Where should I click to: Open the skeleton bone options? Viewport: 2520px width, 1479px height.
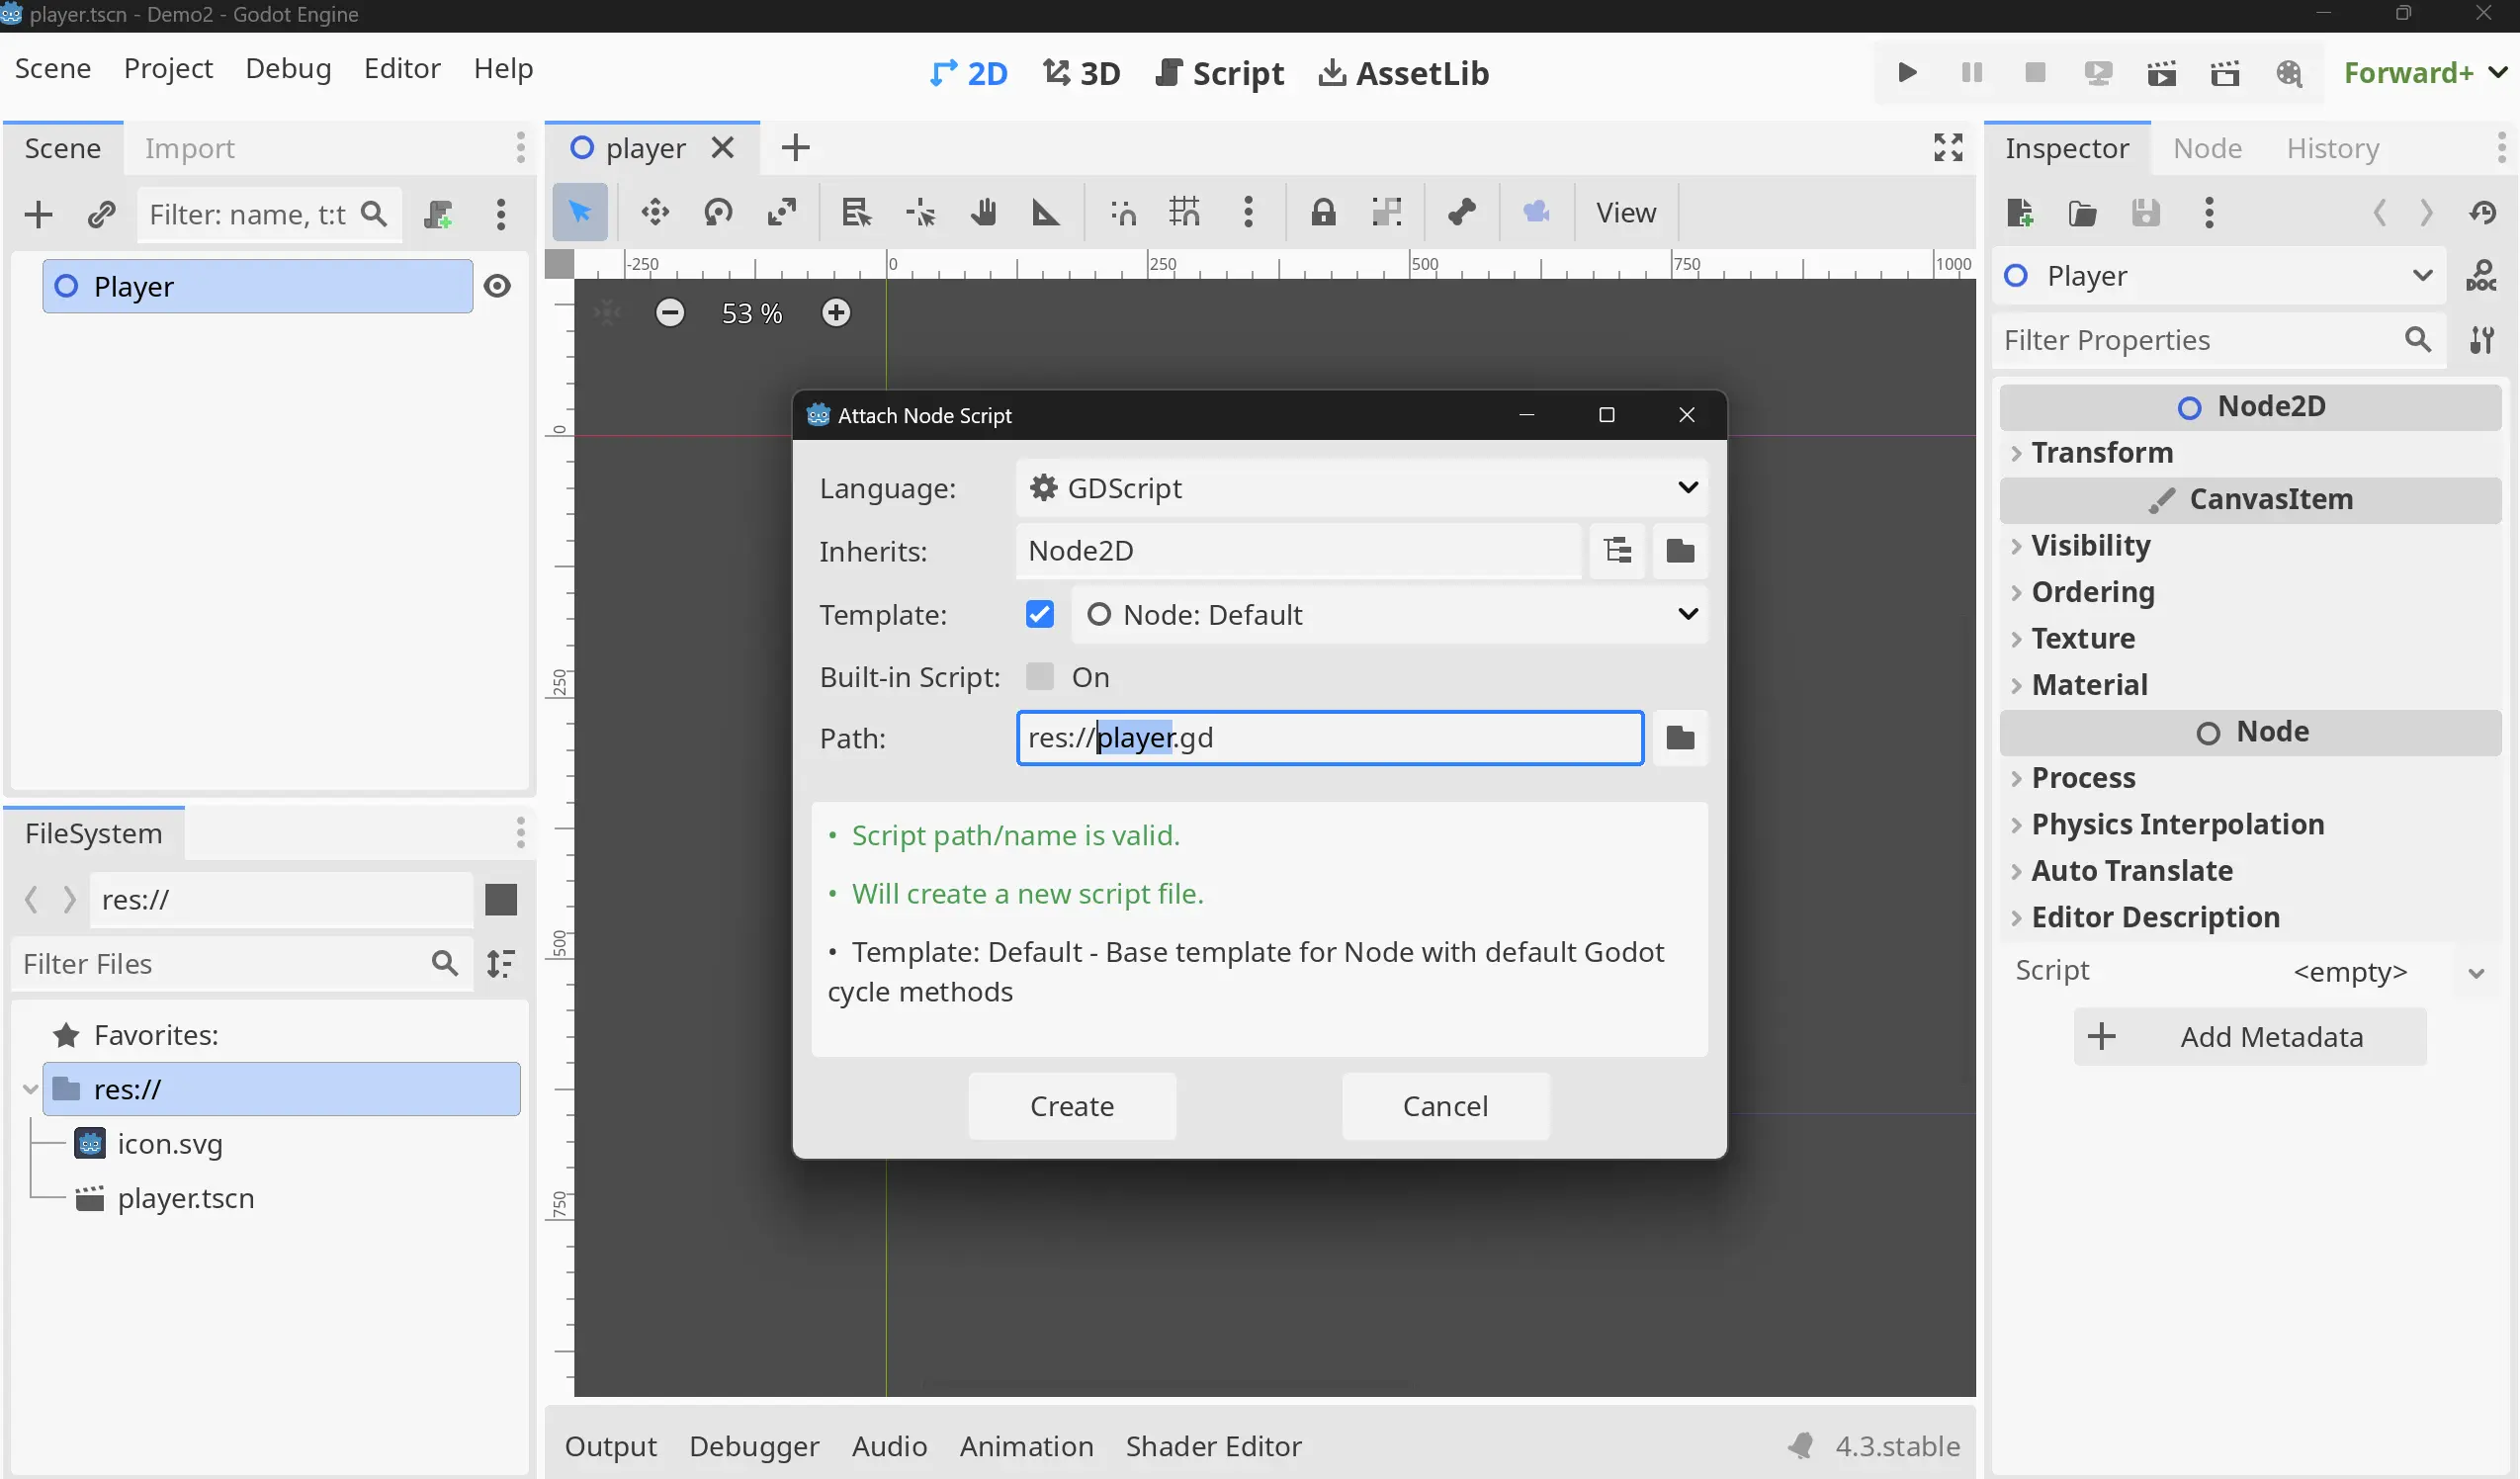[1461, 212]
